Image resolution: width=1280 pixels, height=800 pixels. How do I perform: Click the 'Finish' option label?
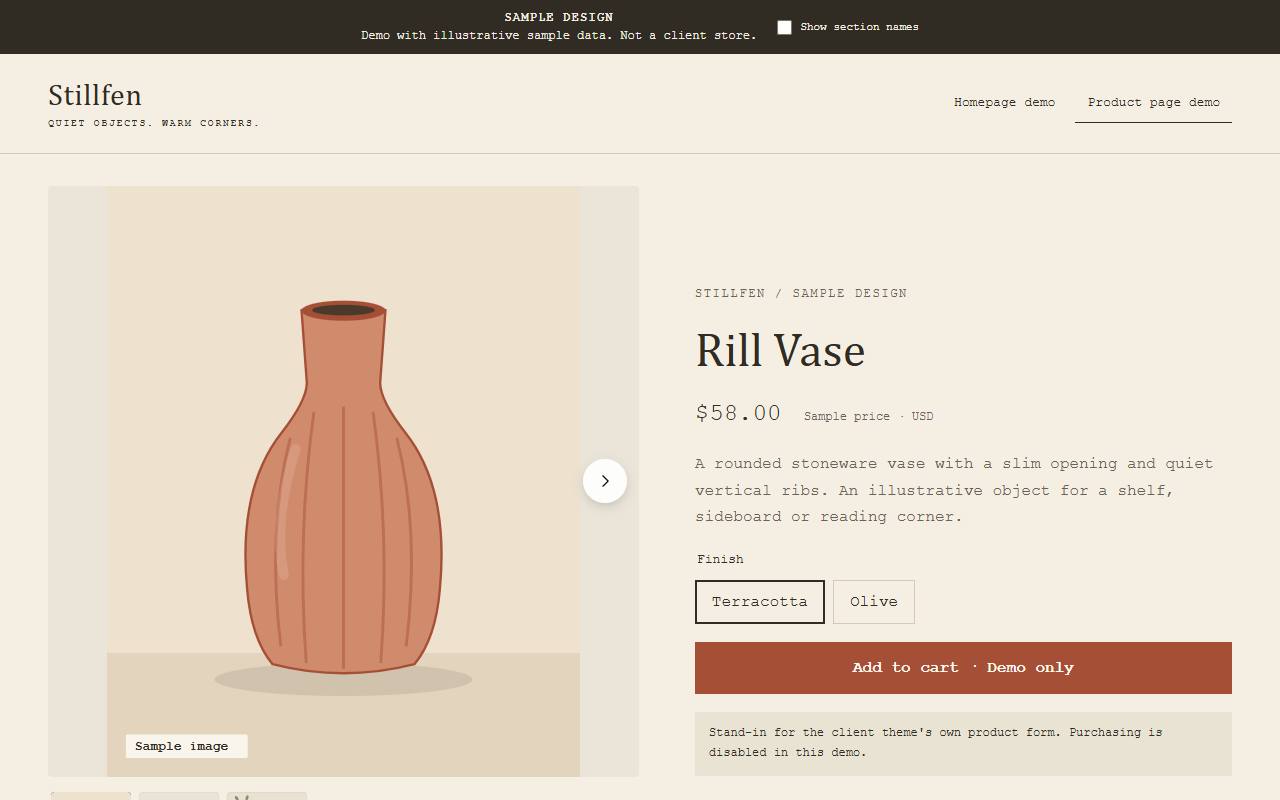pyautogui.click(x=720, y=559)
